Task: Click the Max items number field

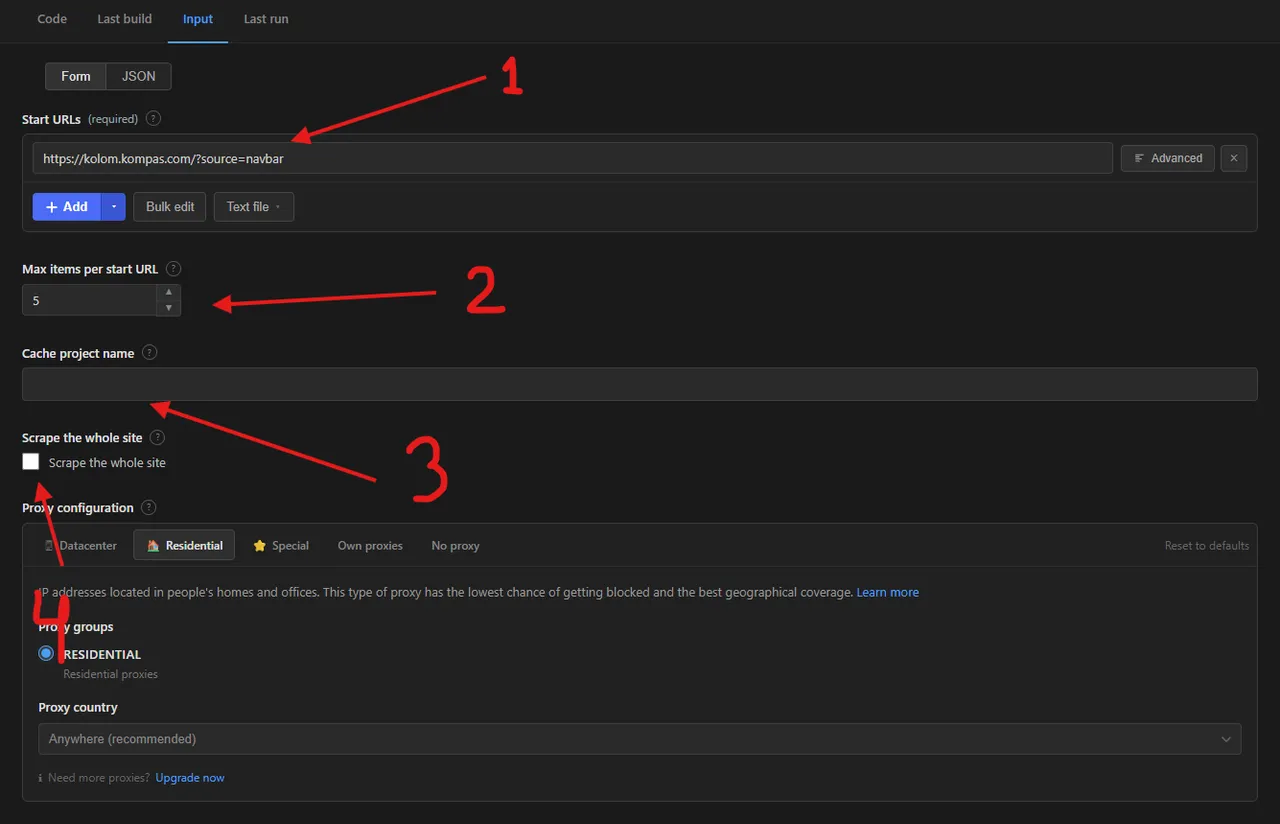Action: coord(89,300)
